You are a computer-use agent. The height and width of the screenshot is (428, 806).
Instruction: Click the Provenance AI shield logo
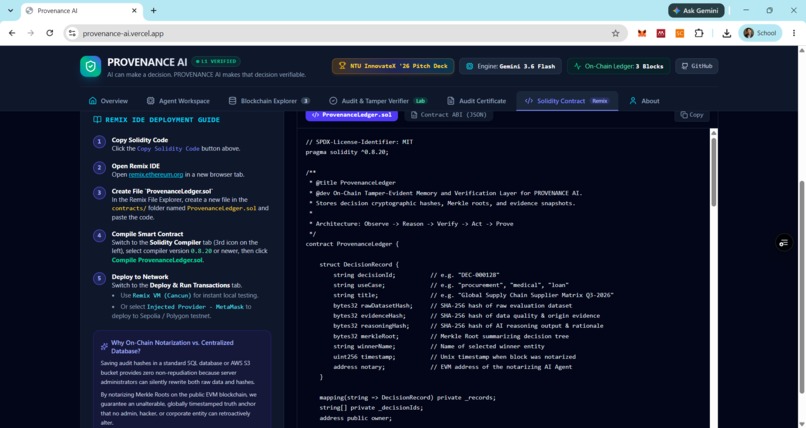[x=90, y=66]
